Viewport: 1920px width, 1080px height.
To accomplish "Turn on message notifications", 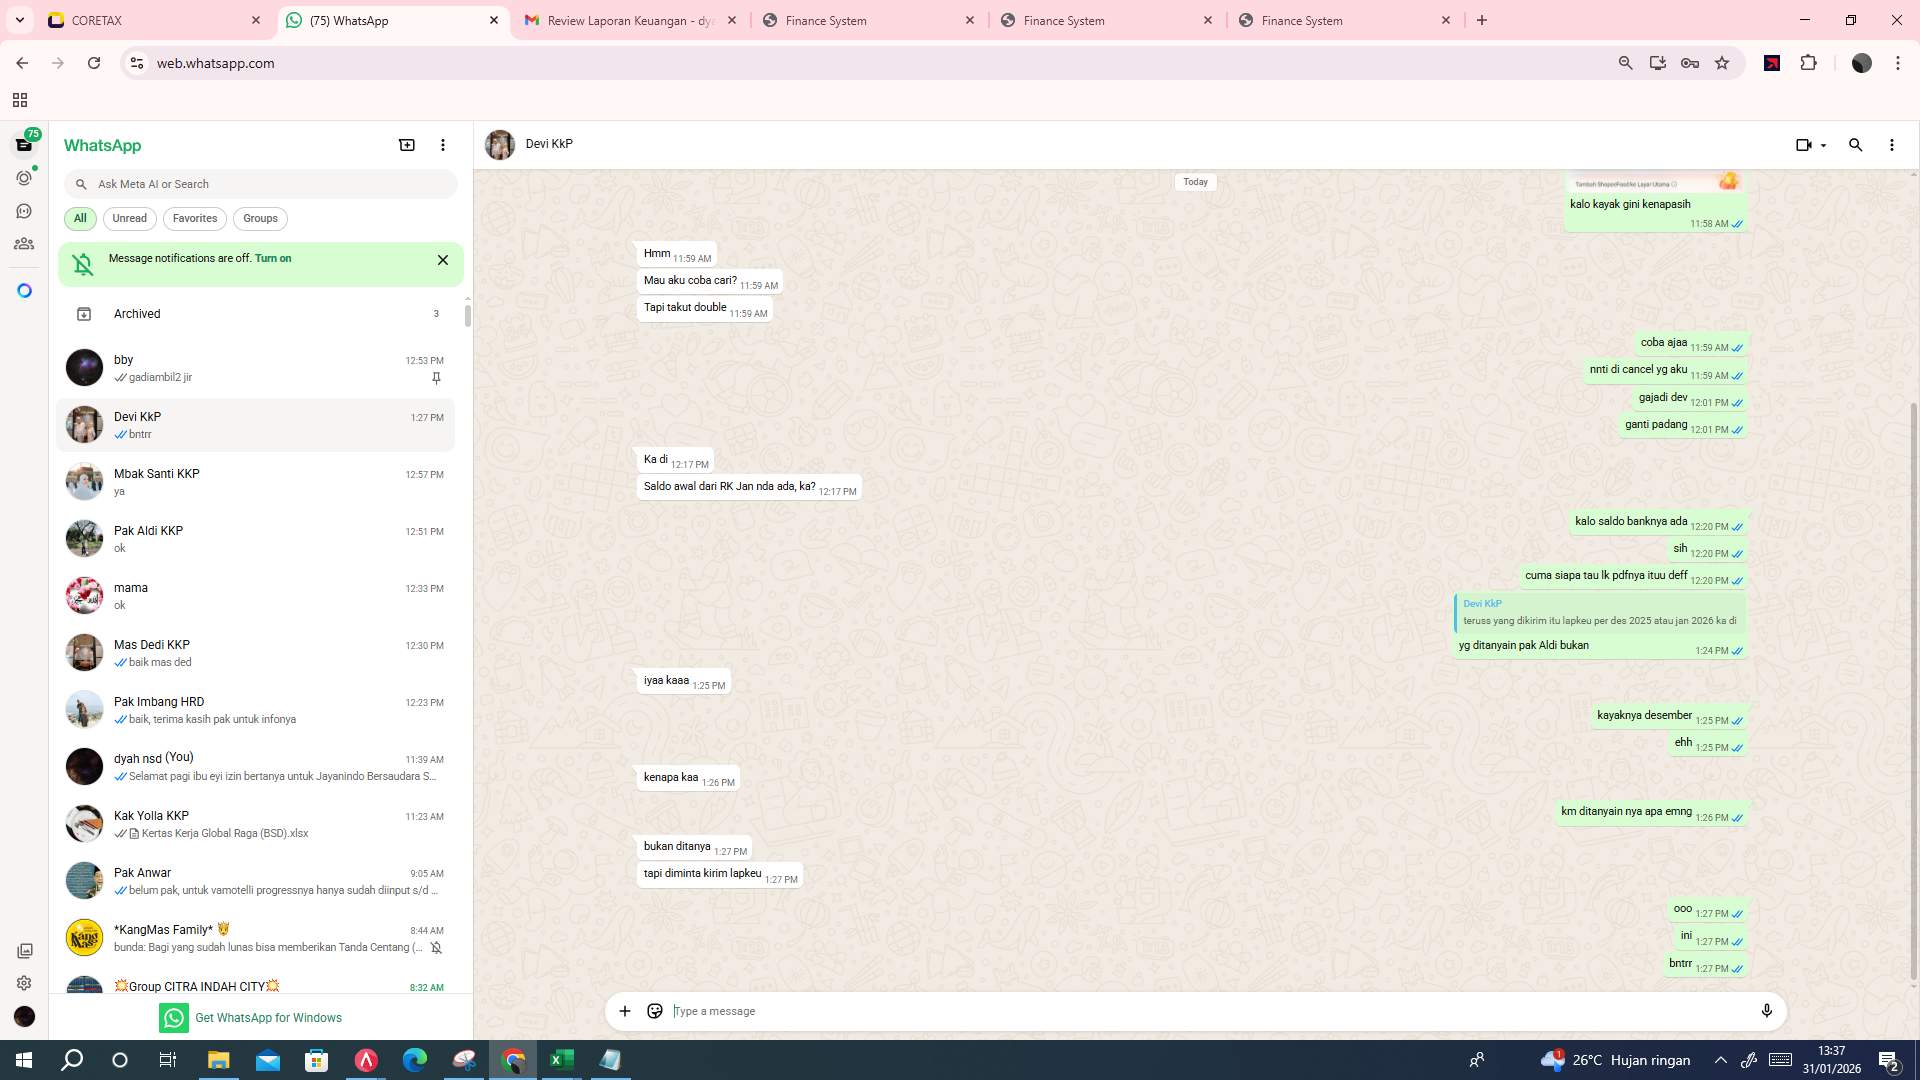I will click(274, 258).
